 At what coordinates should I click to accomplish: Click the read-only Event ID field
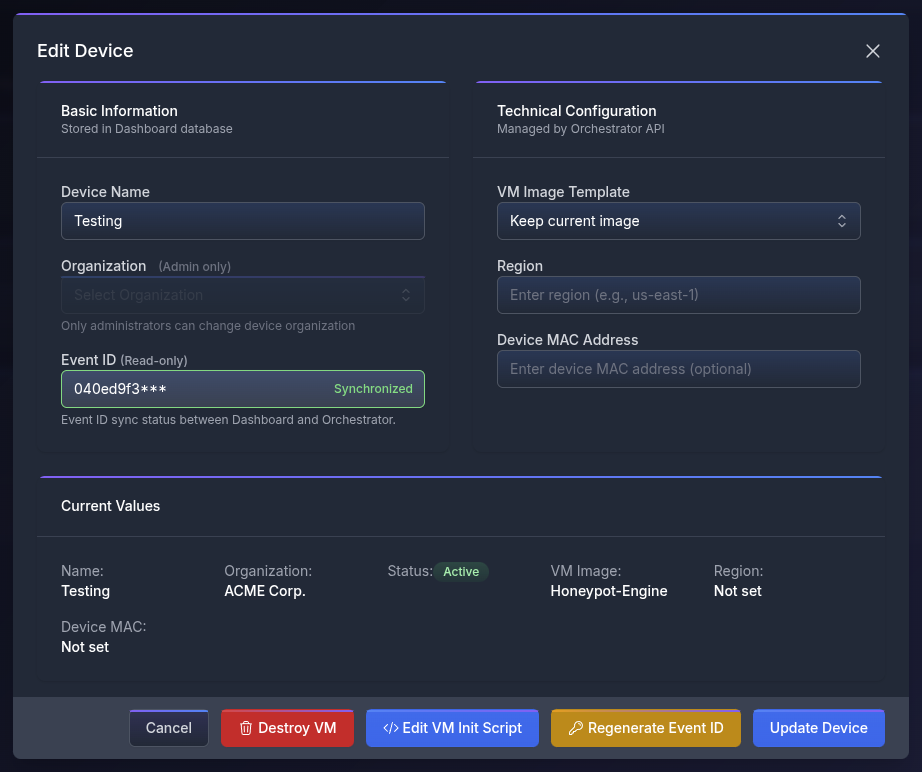click(x=190, y=389)
